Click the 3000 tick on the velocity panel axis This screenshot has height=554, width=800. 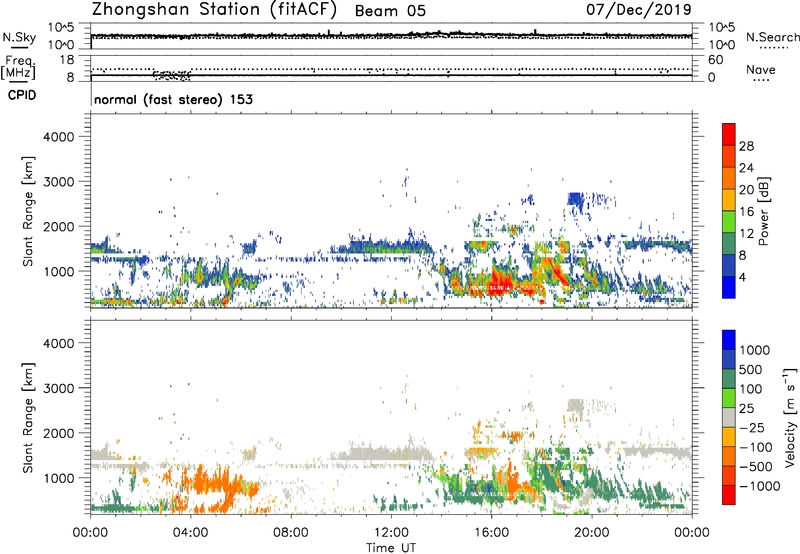coord(58,388)
